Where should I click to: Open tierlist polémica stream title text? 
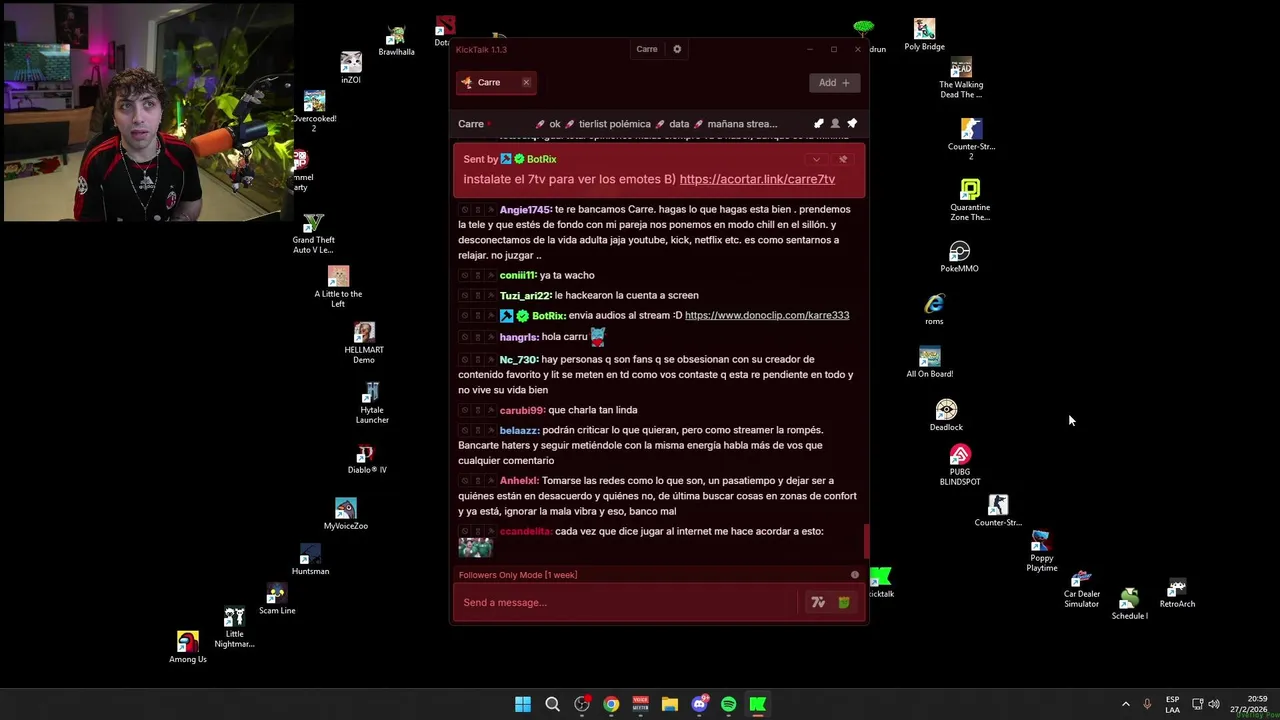click(614, 124)
